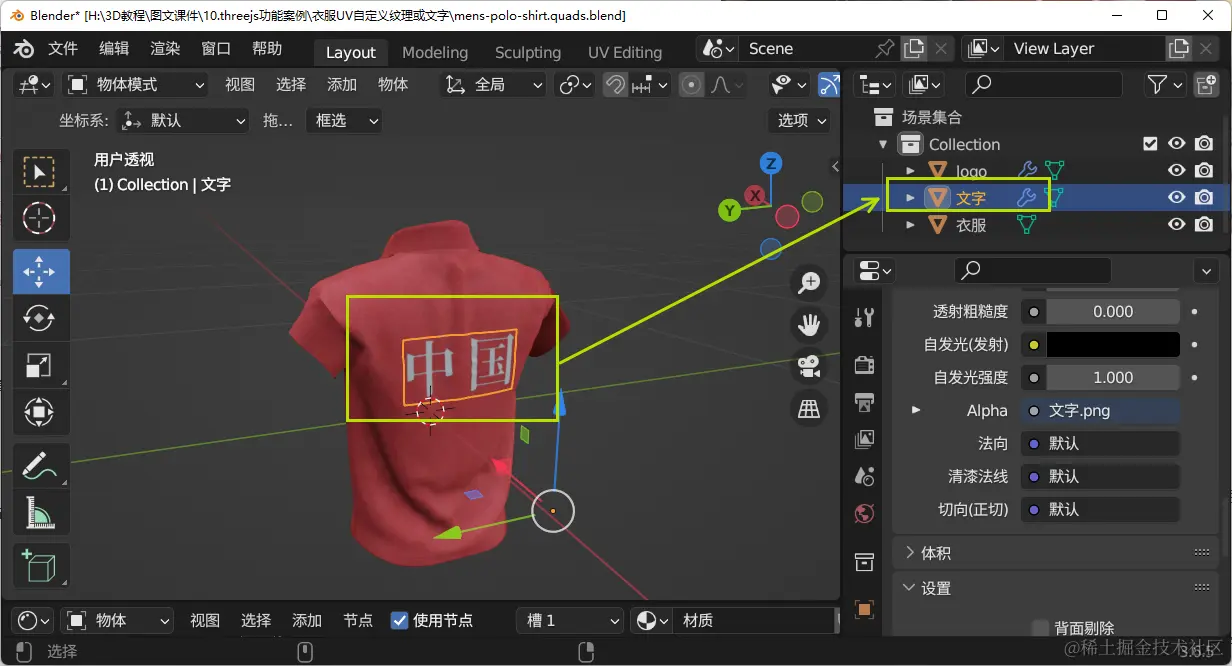Hide the 衣服 object in viewport
This screenshot has width=1232, height=666.
click(x=1177, y=225)
